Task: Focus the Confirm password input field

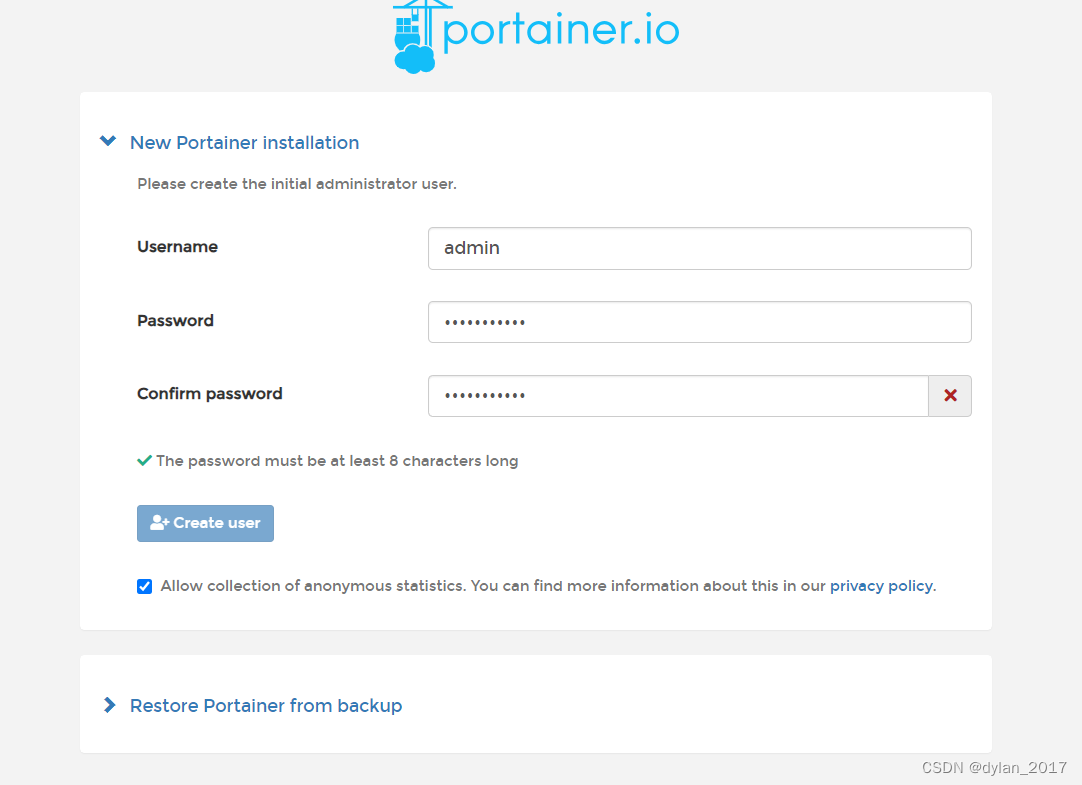Action: tap(678, 396)
